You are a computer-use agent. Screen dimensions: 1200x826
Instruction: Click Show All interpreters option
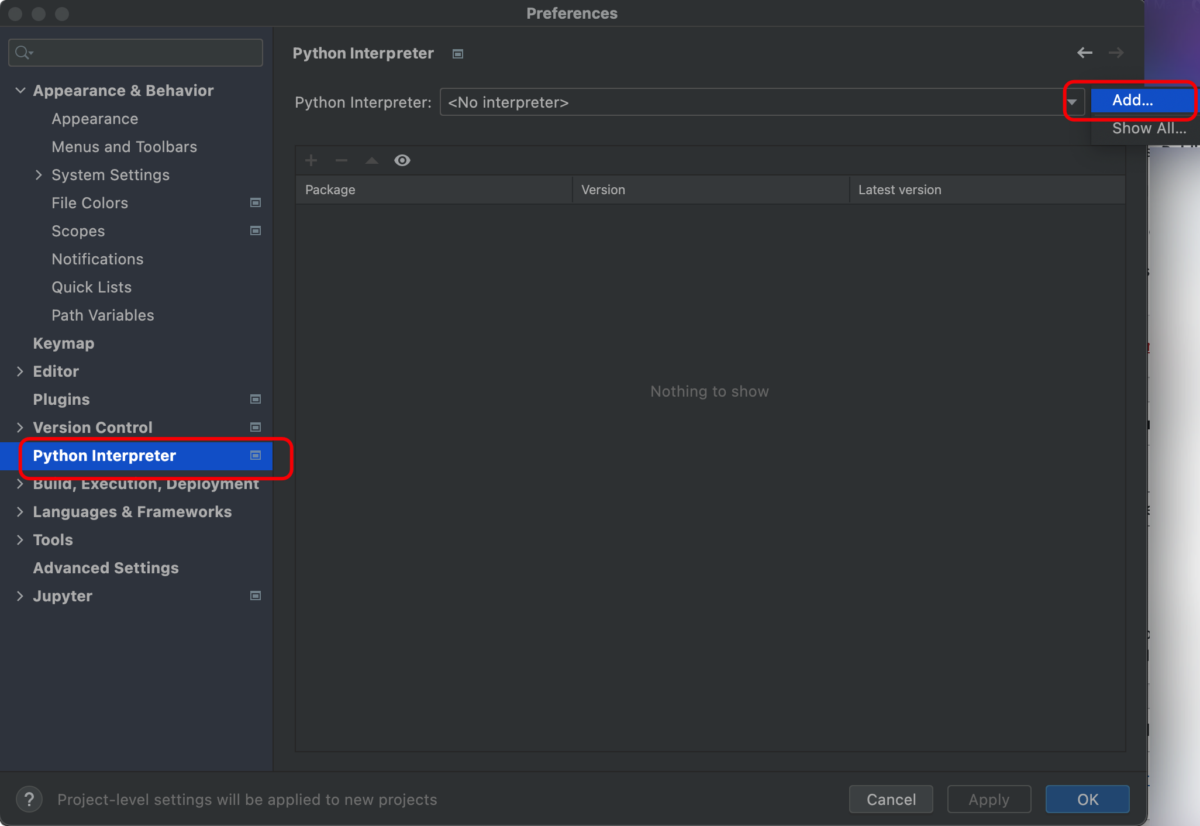click(1148, 128)
